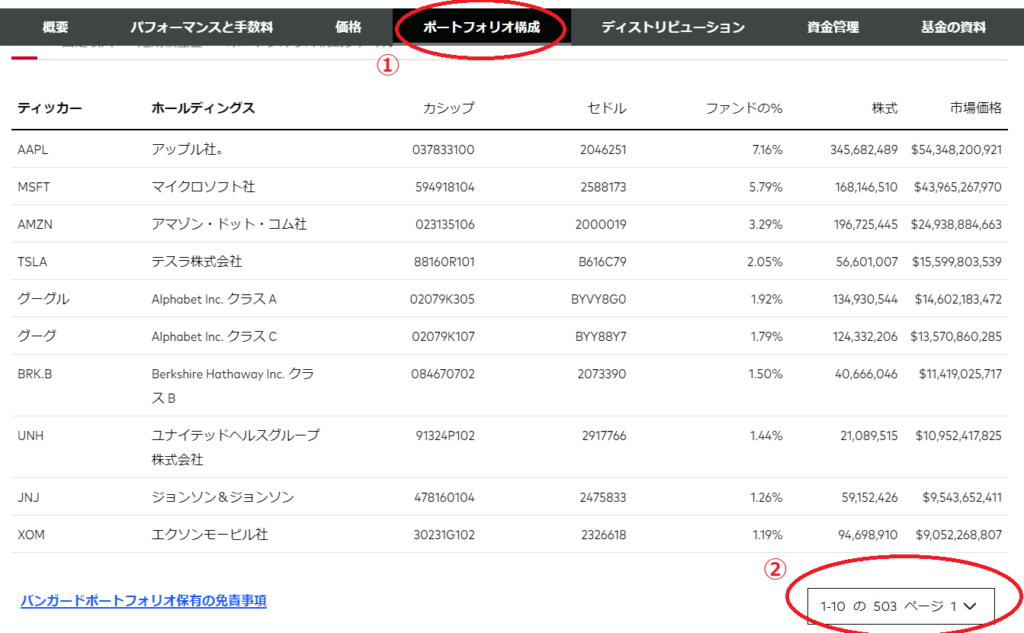
Task: Switch to パフォーマンスと手数料 tab
Action: 201,27
